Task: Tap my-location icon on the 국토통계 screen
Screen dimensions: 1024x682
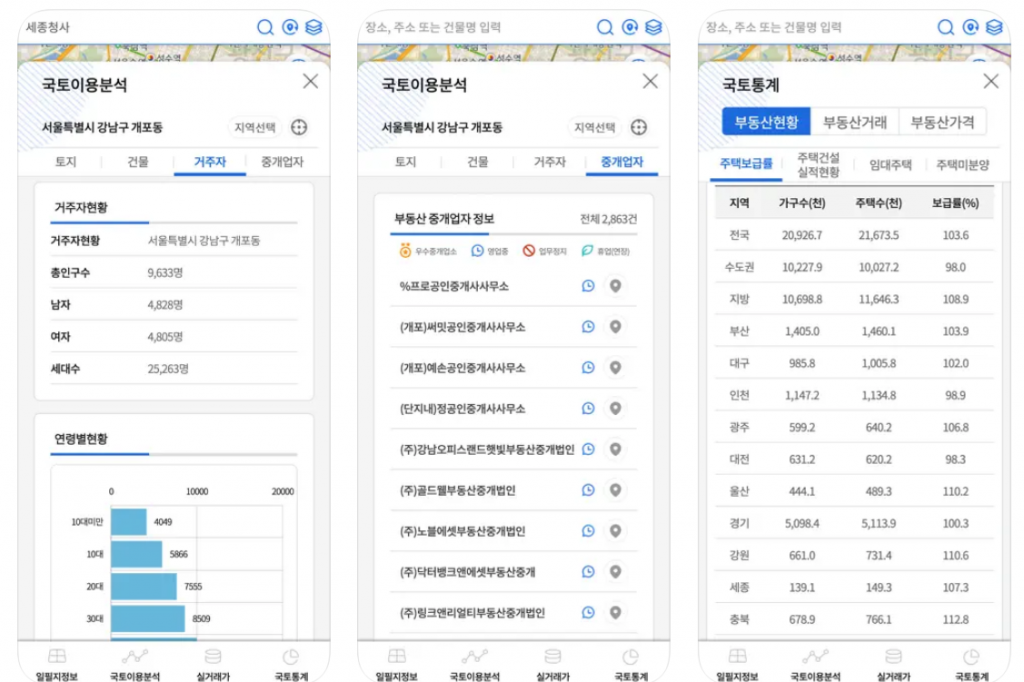Action: (x=971, y=27)
